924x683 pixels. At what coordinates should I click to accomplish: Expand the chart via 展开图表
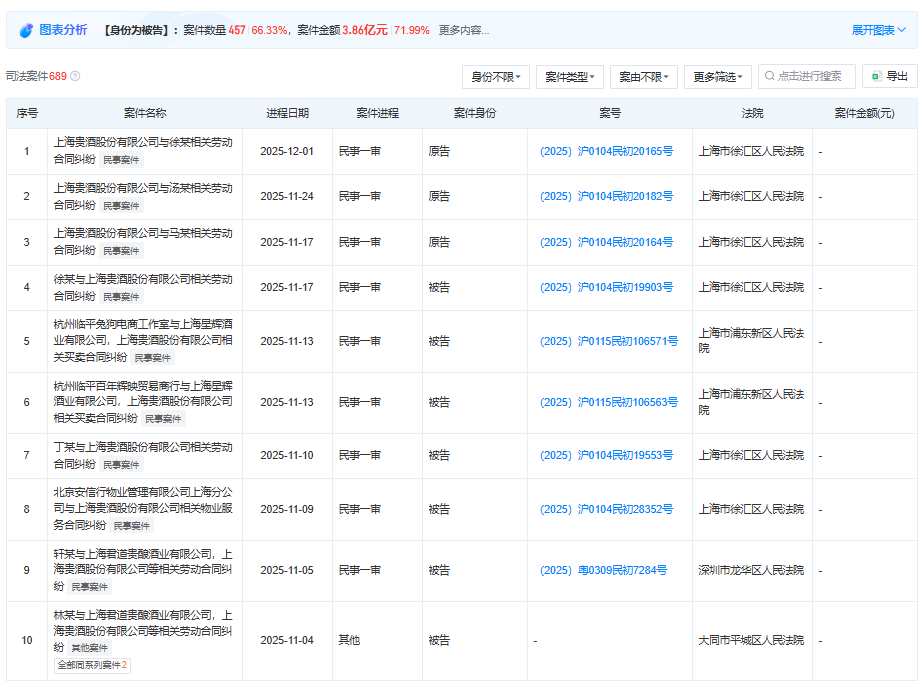[x=879, y=30]
